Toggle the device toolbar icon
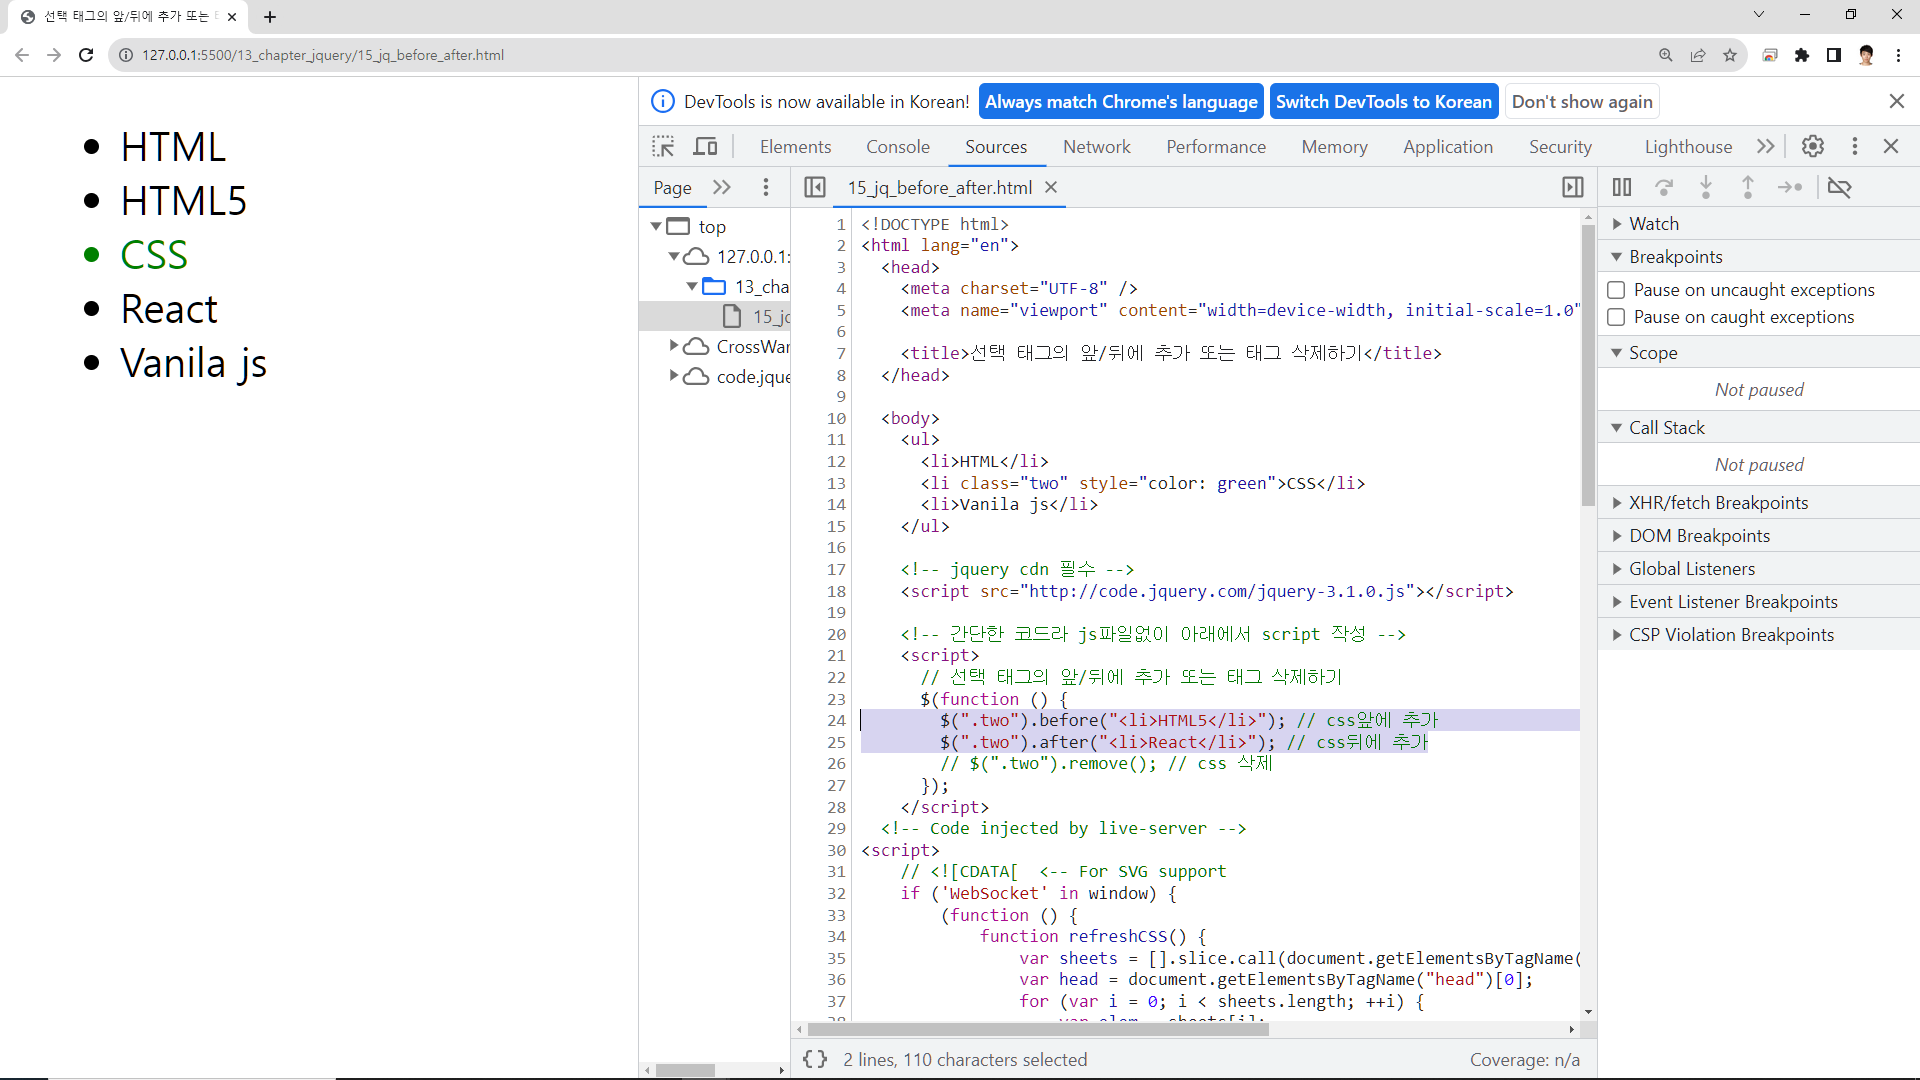Viewport: 1920px width, 1080px height. tap(706, 147)
